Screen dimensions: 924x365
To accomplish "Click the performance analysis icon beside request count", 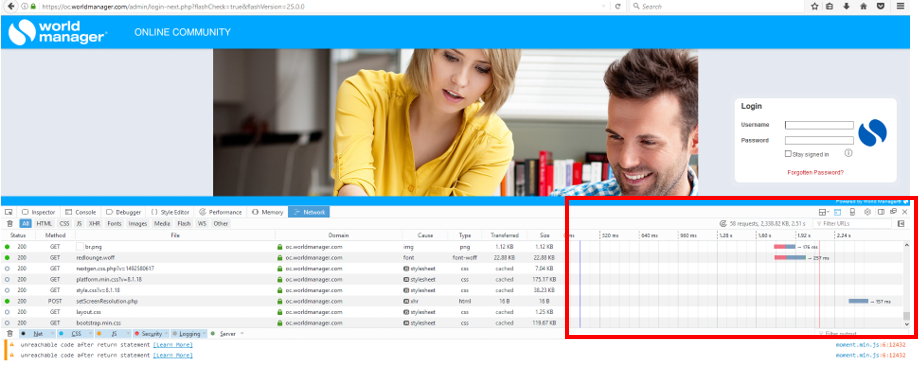I will 723,223.
